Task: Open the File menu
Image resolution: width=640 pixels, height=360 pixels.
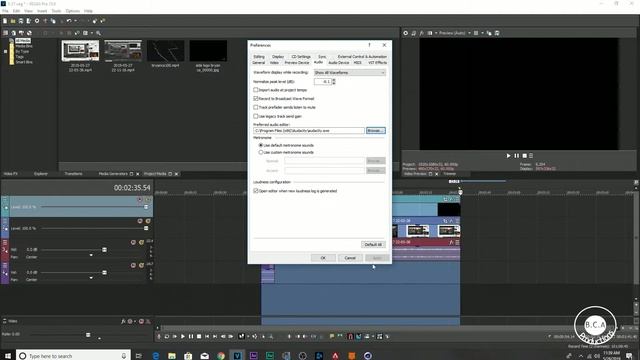Action: pyautogui.click(x=5, y=11)
